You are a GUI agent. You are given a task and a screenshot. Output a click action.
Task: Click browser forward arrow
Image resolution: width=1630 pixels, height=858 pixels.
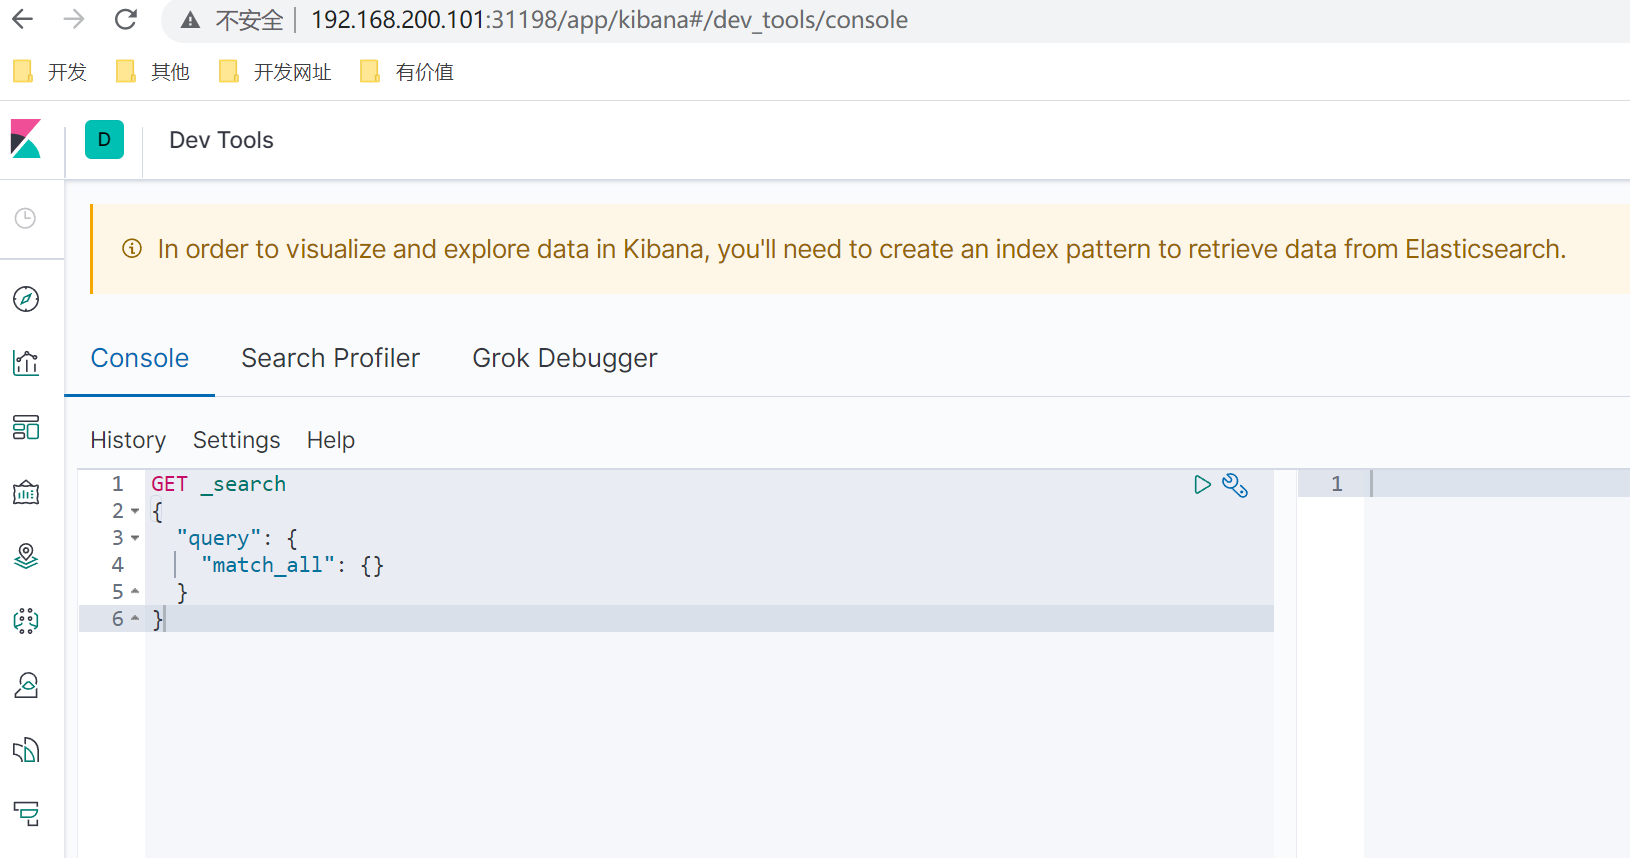[x=74, y=19]
